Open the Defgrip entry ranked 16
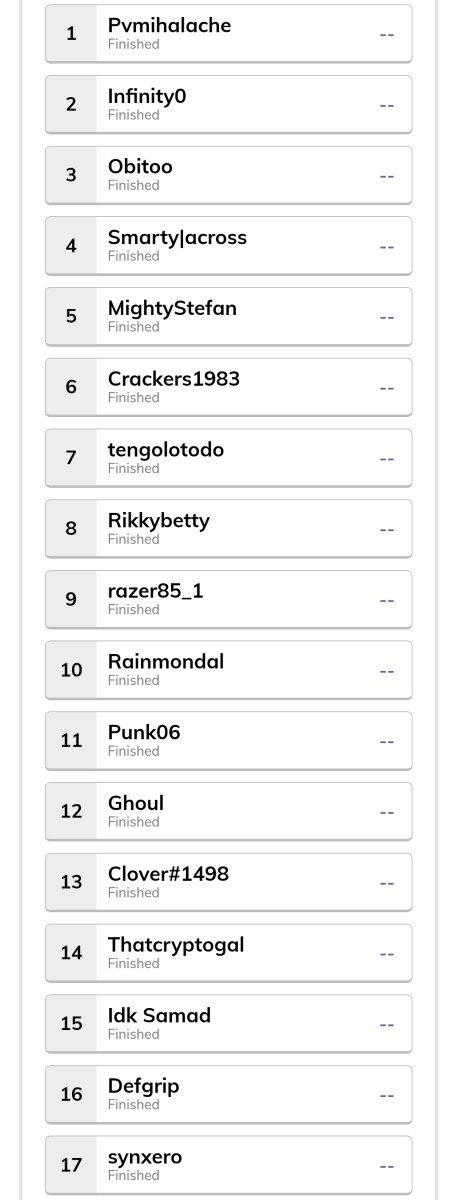Viewport: 454px width, 1200px height. (x=228, y=1095)
